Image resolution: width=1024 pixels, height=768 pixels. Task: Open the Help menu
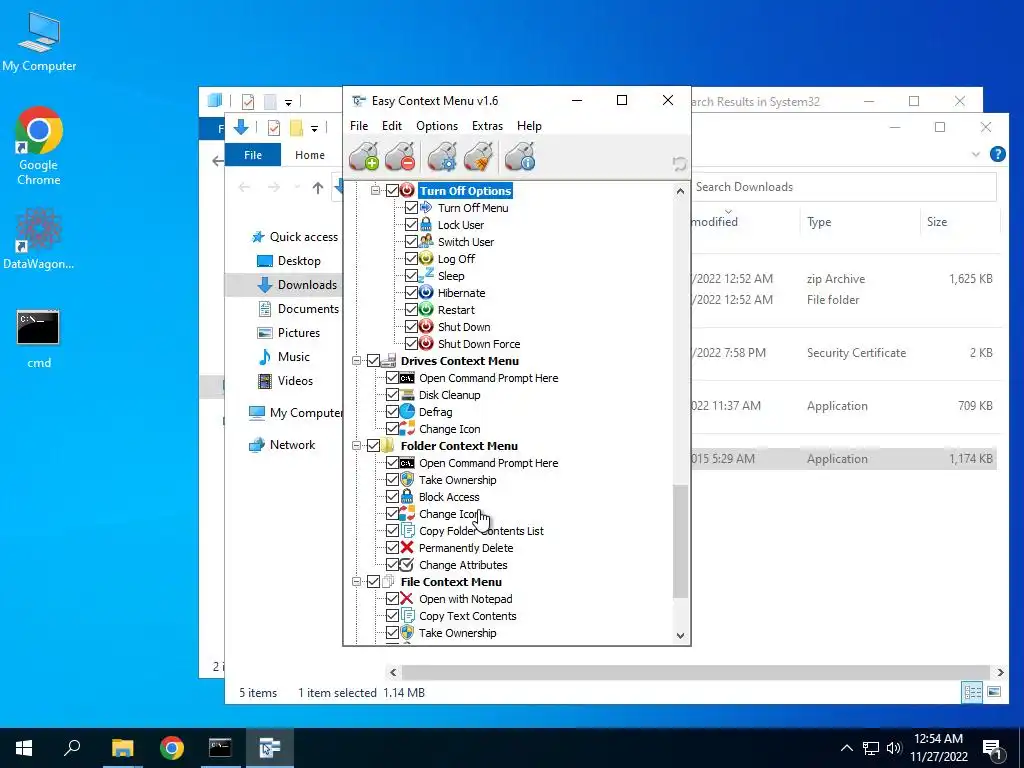click(529, 126)
